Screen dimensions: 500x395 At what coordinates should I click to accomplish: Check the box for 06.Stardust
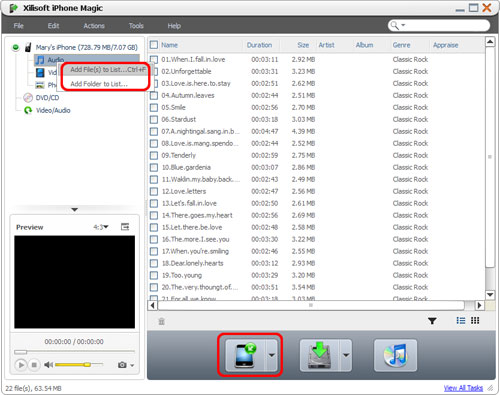pyautogui.click(x=154, y=120)
